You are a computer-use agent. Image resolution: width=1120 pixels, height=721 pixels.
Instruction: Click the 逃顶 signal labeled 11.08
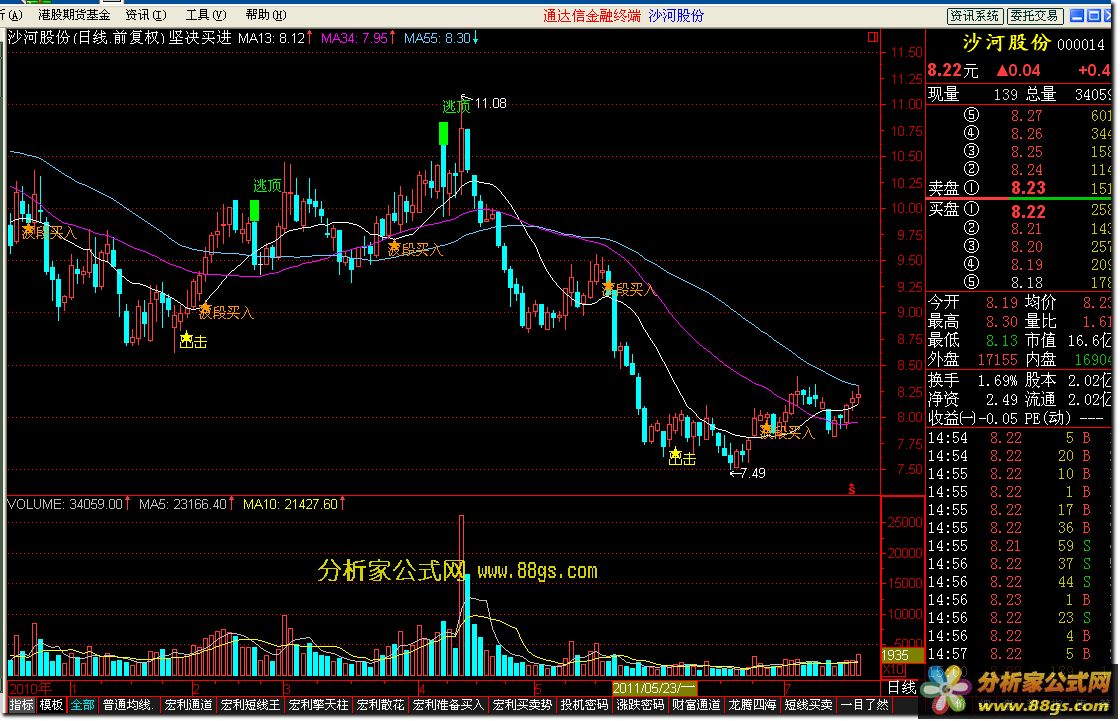point(456,106)
